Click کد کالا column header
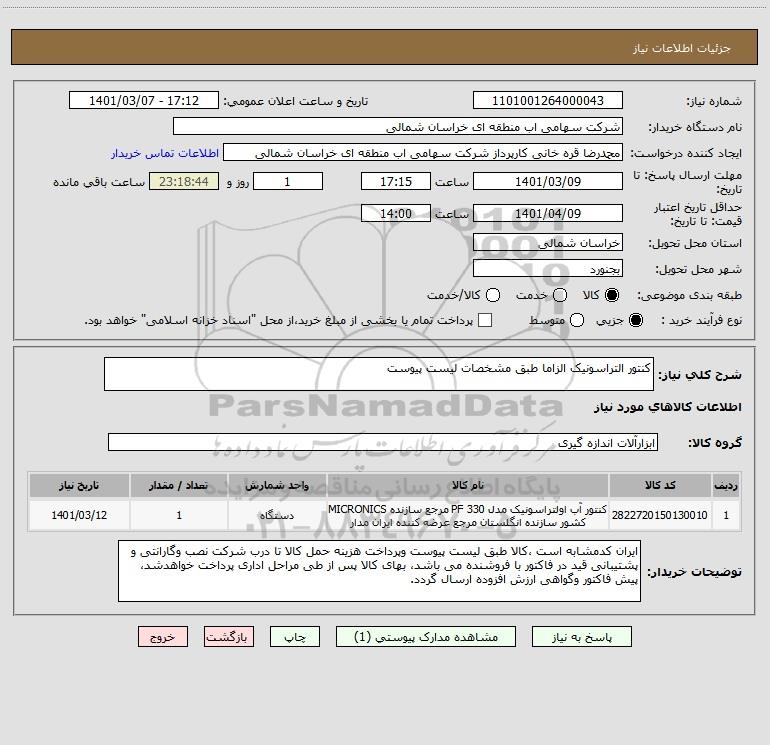Image resolution: width=770 pixels, height=745 pixels. 660,486
